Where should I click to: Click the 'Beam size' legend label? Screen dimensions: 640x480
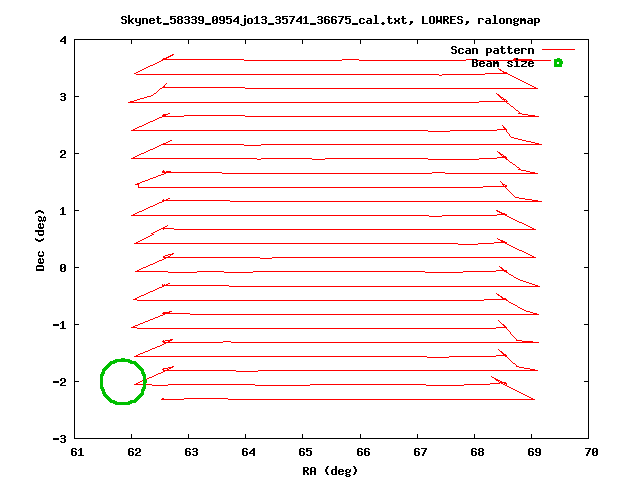pos(503,63)
